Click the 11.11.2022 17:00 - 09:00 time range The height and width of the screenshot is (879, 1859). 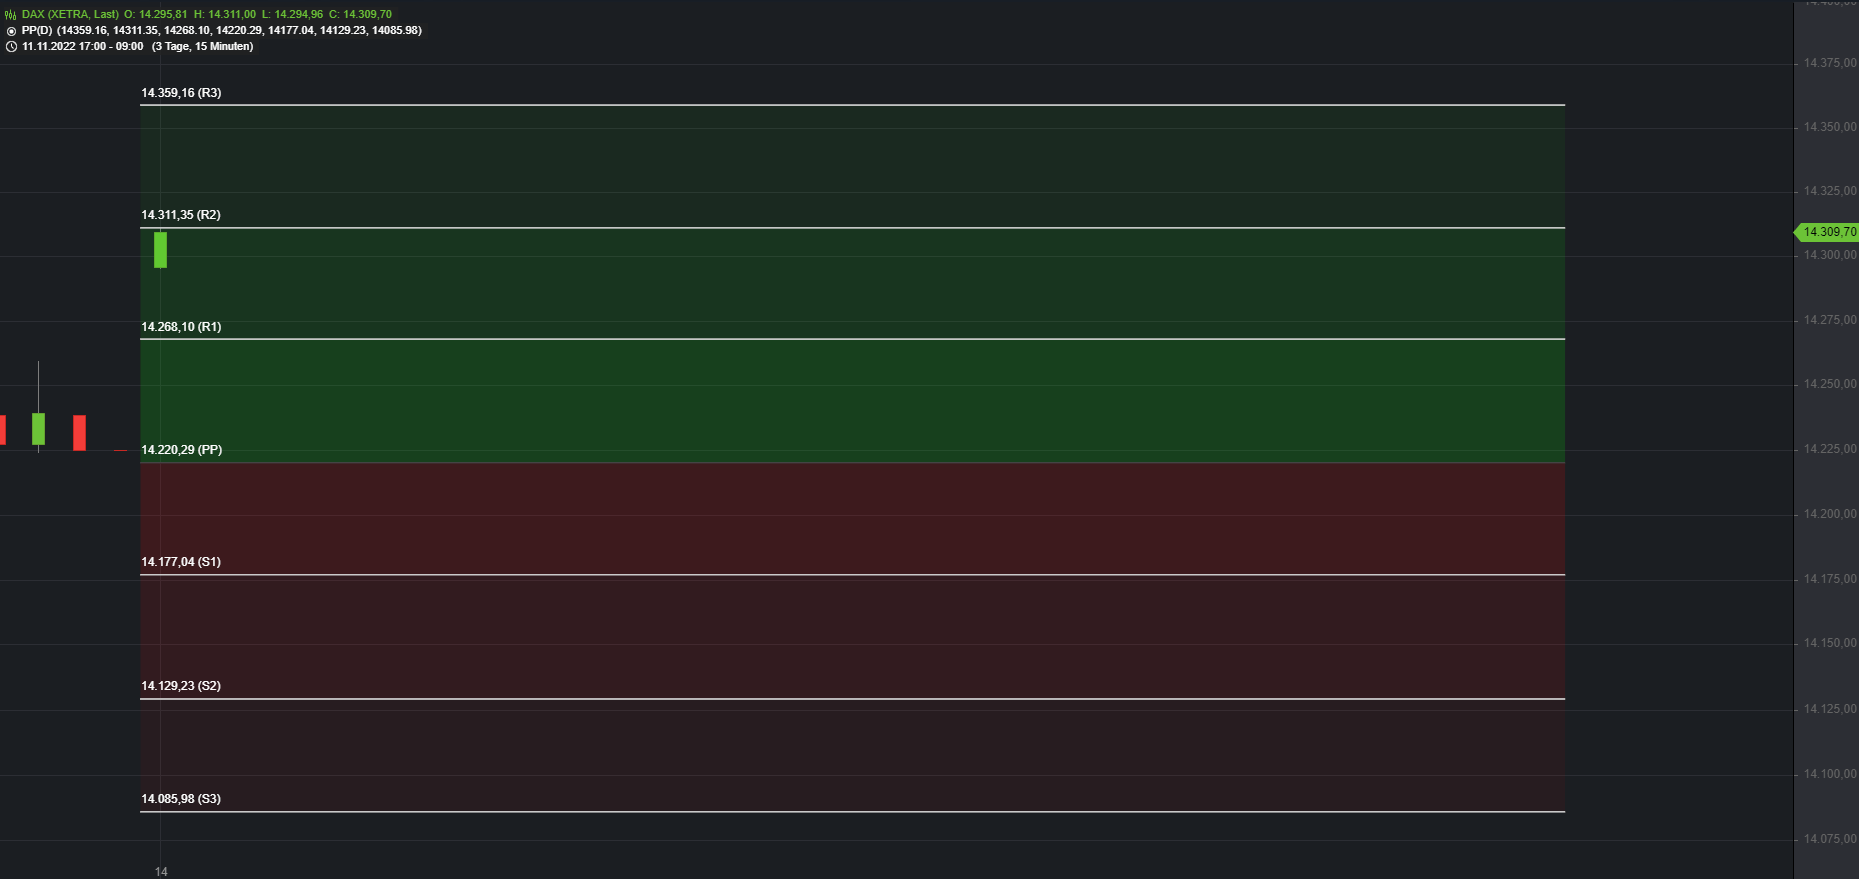(x=83, y=46)
